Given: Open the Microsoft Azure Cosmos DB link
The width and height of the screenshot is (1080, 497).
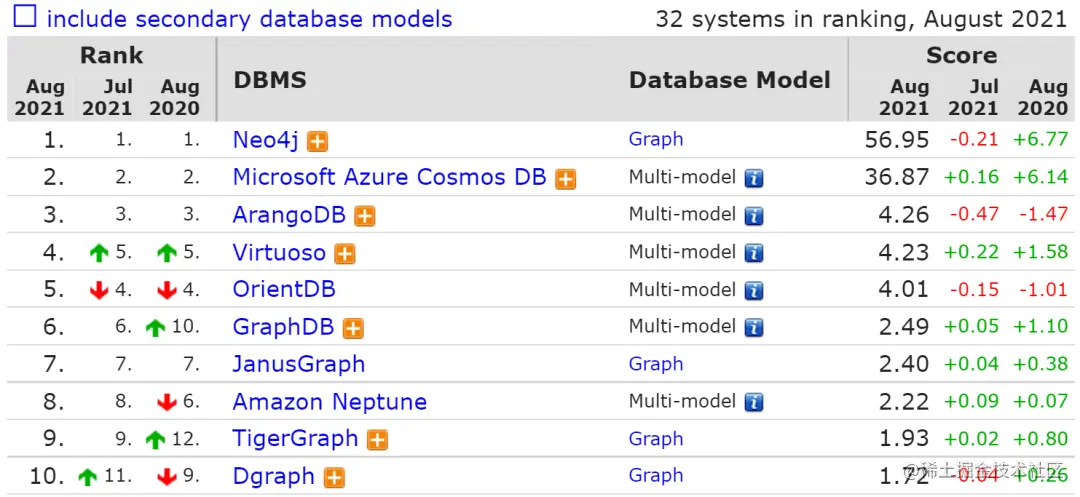Looking at the screenshot, I should pyautogui.click(x=389, y=178).
